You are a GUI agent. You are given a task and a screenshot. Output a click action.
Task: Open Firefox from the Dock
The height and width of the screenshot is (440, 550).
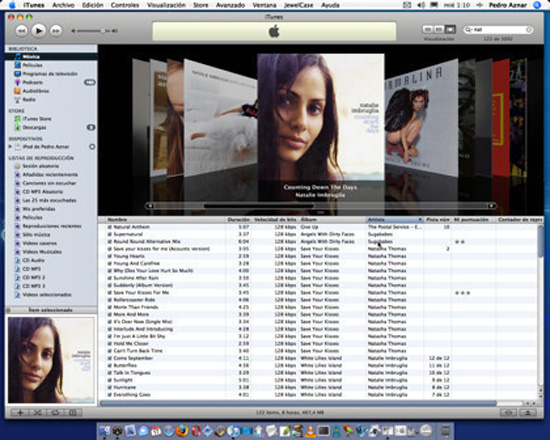point(181,431)
